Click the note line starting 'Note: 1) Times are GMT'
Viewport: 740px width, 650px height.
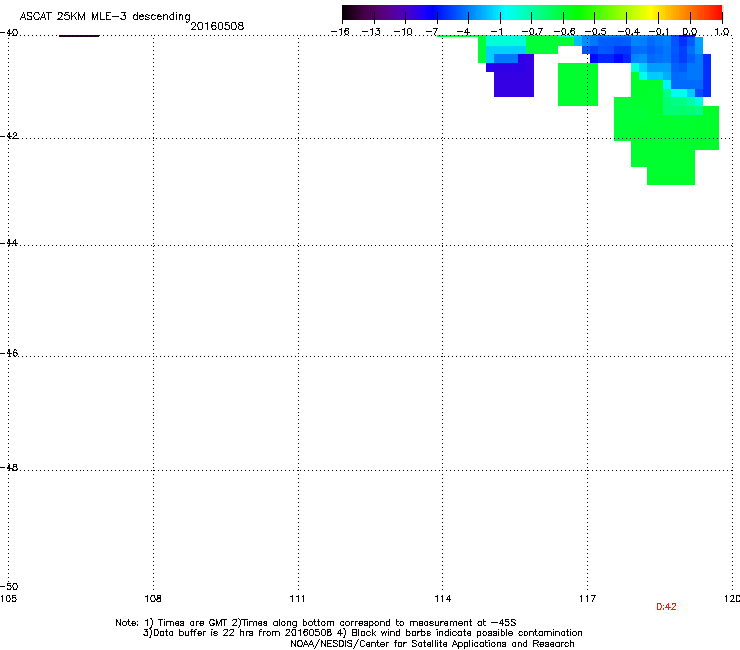coord(316,623)
